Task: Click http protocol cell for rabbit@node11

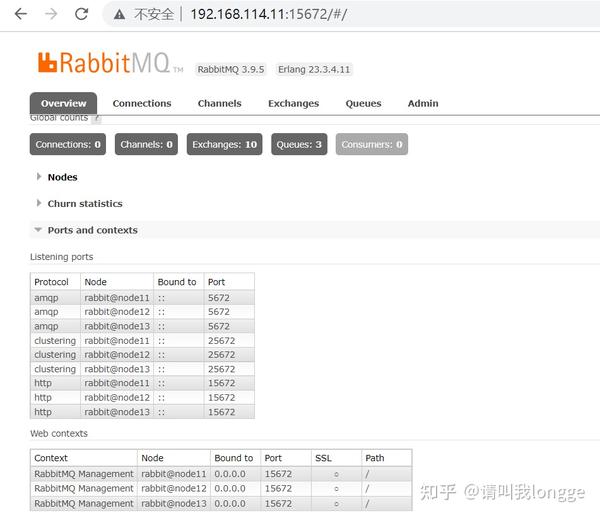Action: [x=43, y=383]
